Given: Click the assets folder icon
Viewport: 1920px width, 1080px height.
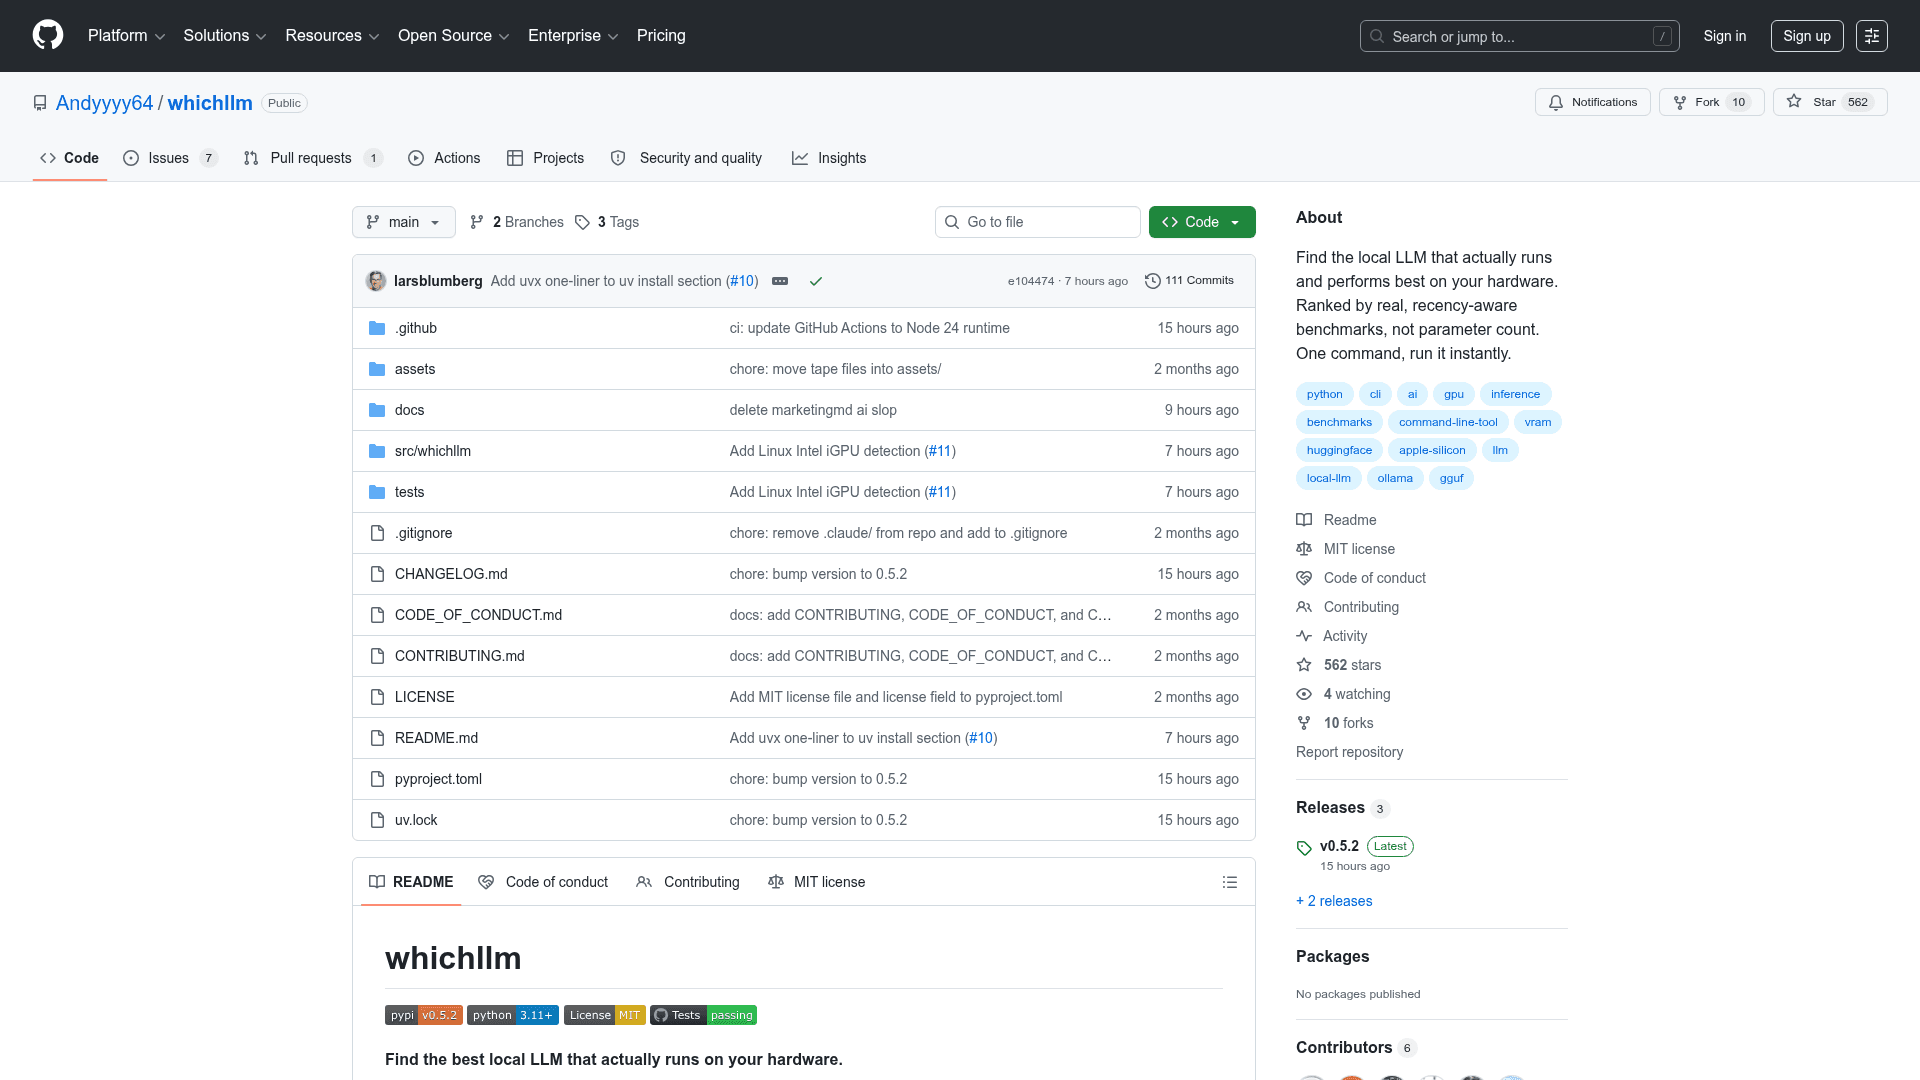Looking at the screenshot, I should [377, 369].
